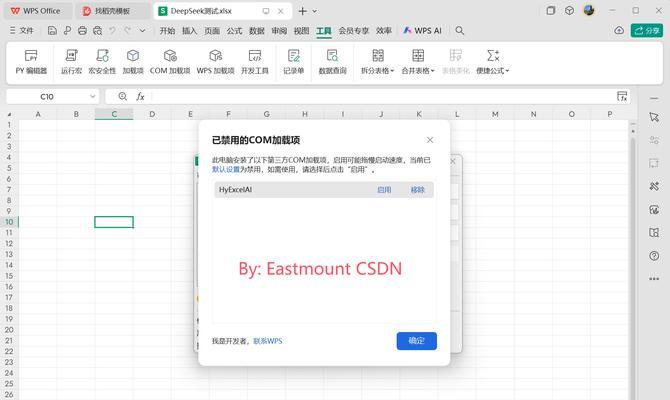Click the zoom magnifier beside formula bar
670x400 pixels.
point(123,97)
